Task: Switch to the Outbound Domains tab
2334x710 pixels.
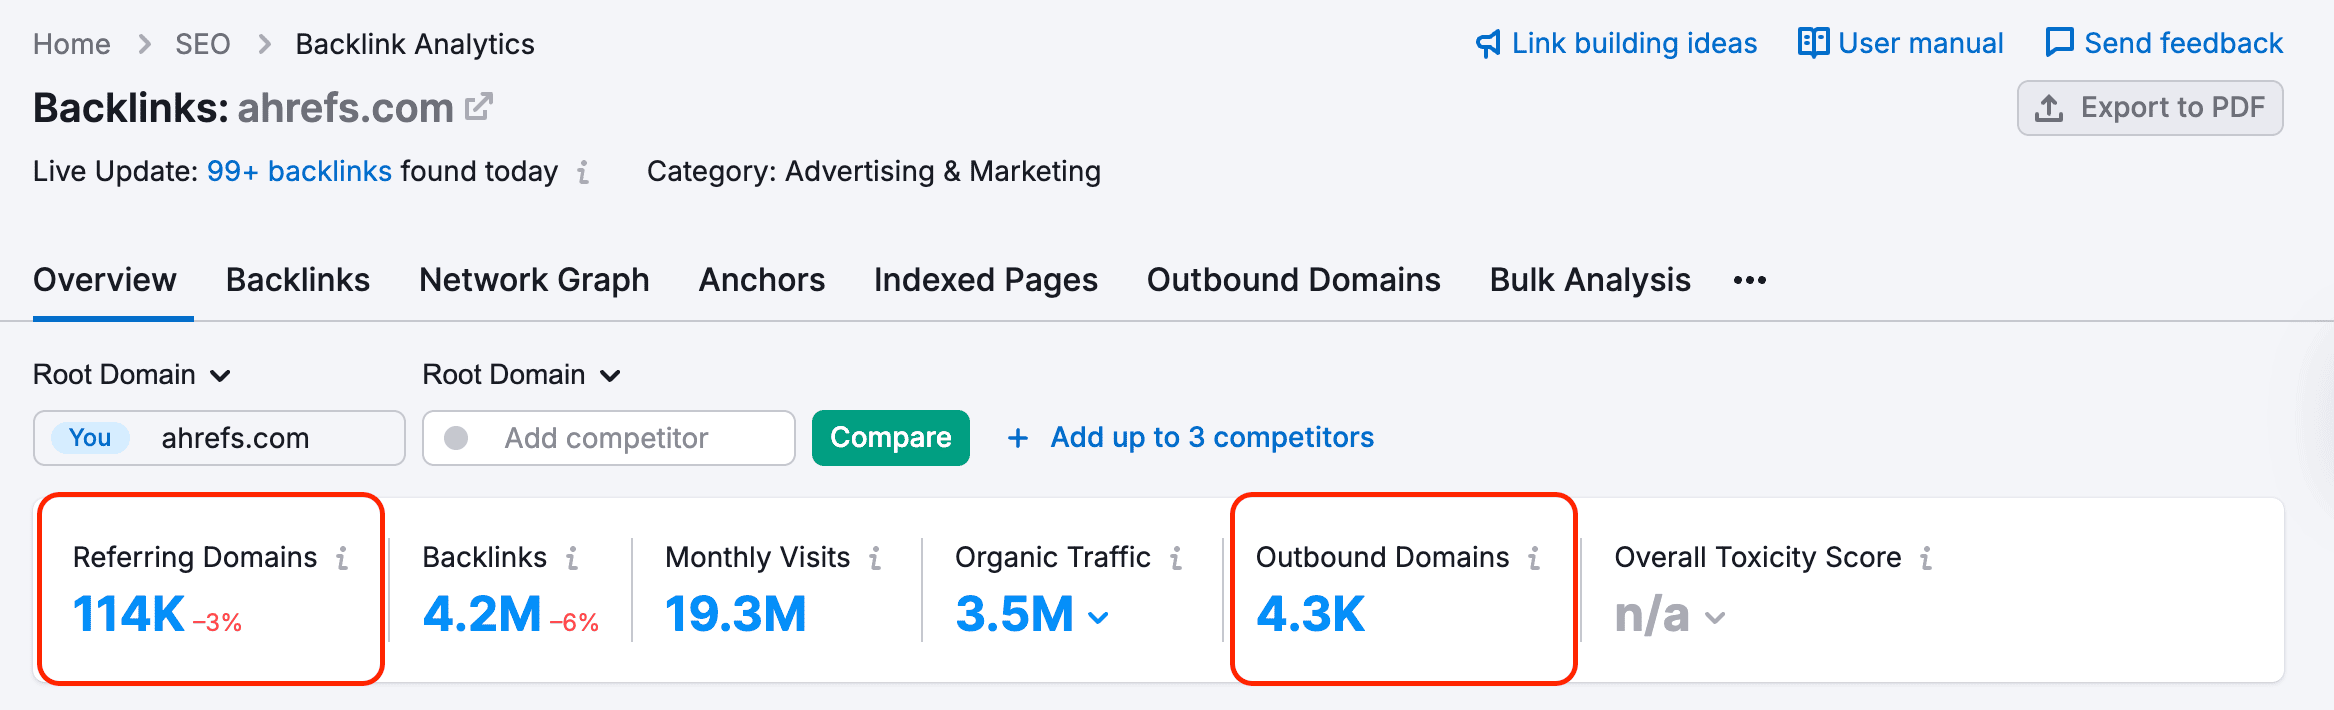Action: (1294, 280)
